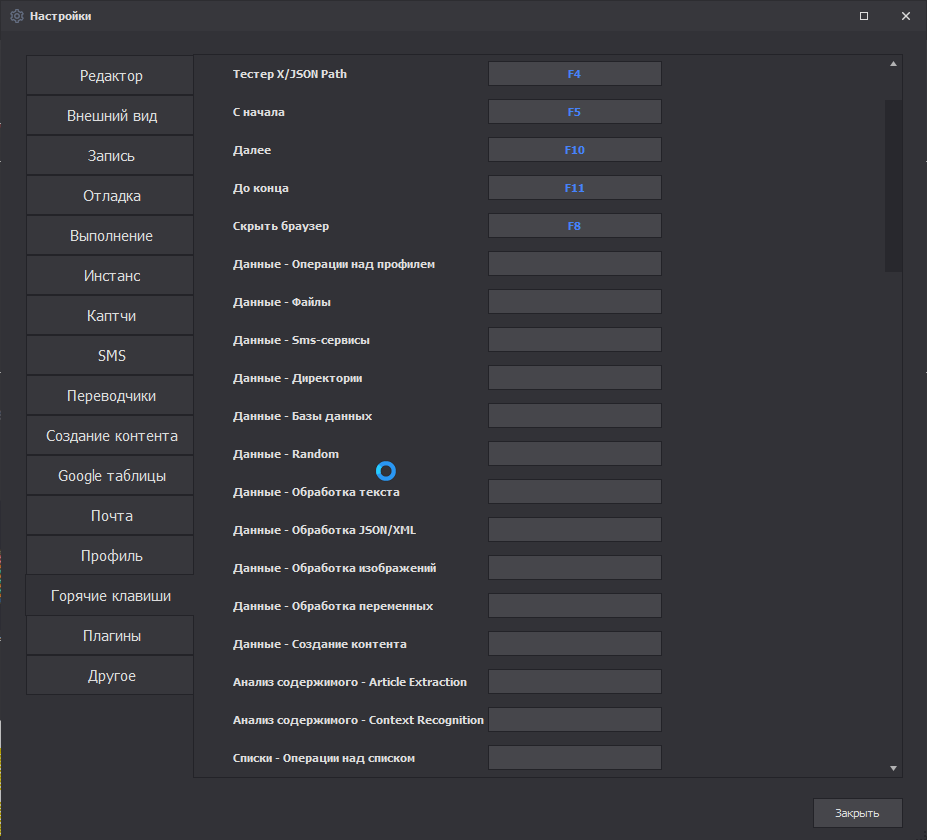Image resolution: width=927 pixels, height=840 pixels.
Task: Switch to Профиль tab
Action: (110, 556)
